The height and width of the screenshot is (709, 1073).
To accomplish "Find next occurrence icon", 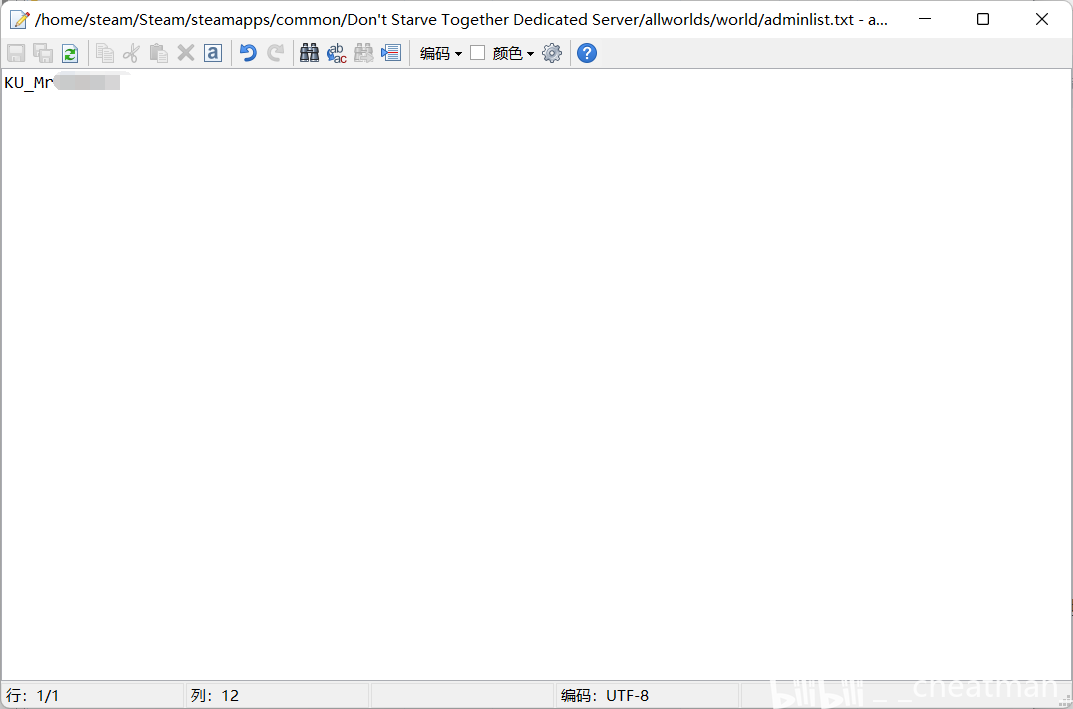I will click(x=363, y=53).
